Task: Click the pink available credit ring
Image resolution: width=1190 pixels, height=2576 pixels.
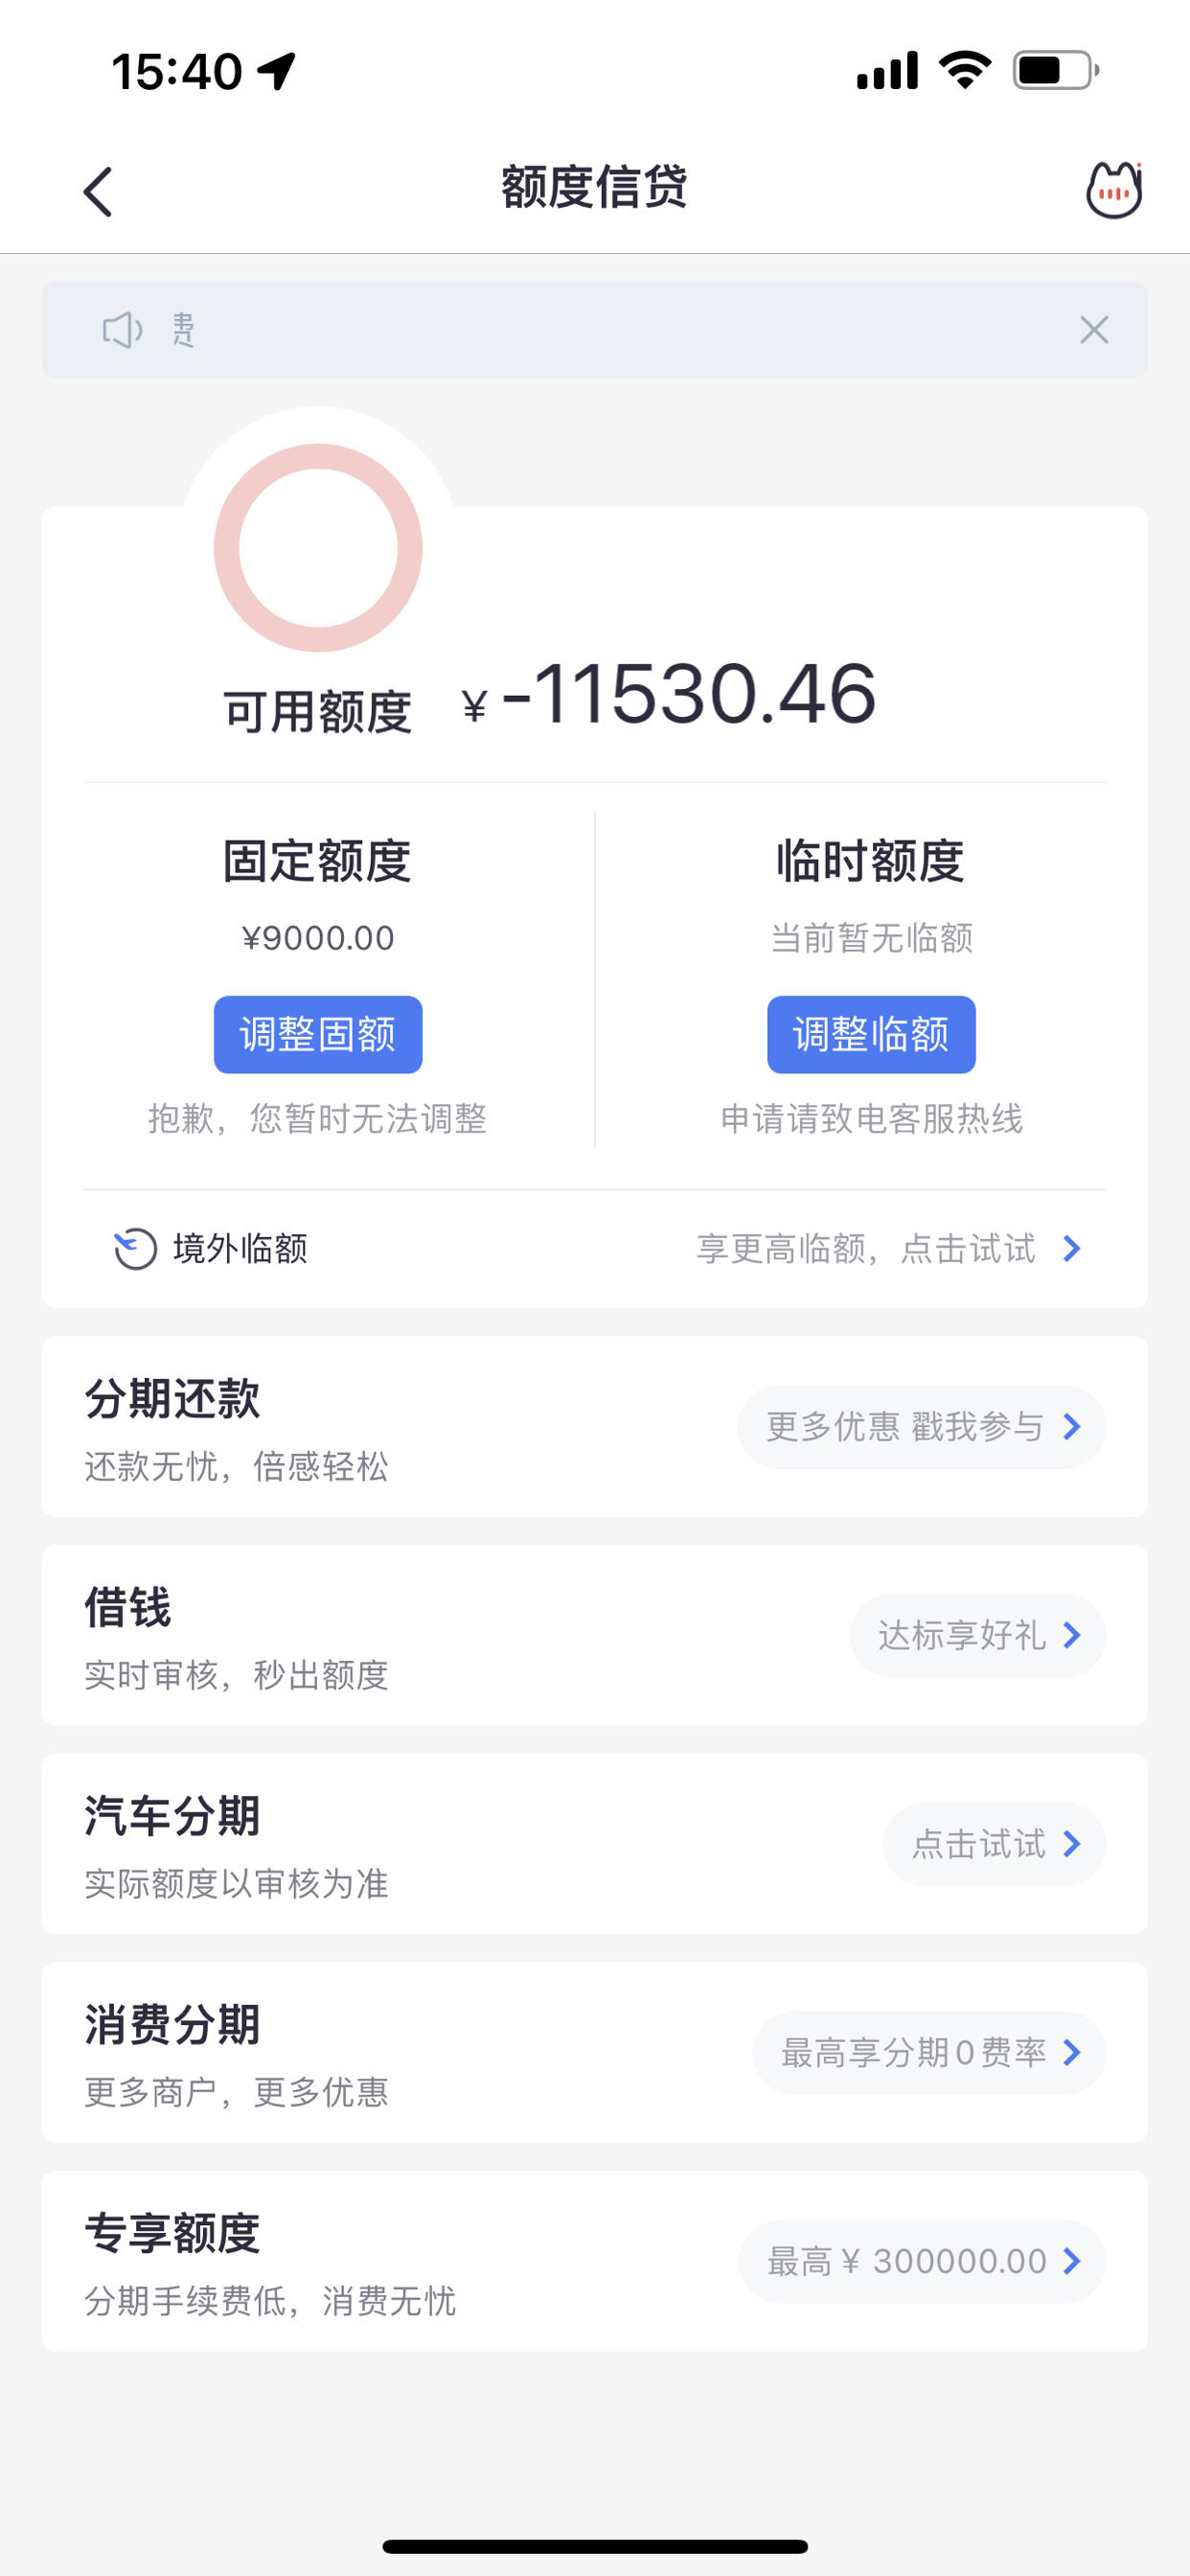Action: tap(318, 548)
